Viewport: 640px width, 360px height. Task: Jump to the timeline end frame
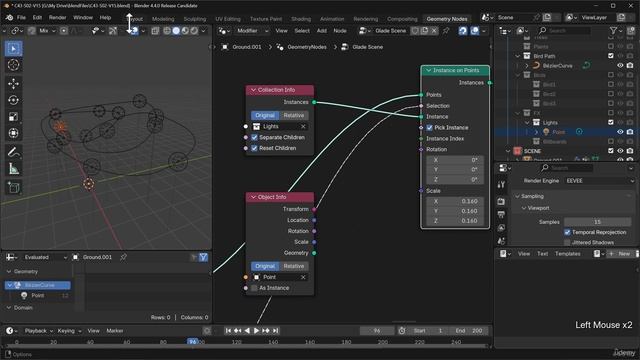276,331
